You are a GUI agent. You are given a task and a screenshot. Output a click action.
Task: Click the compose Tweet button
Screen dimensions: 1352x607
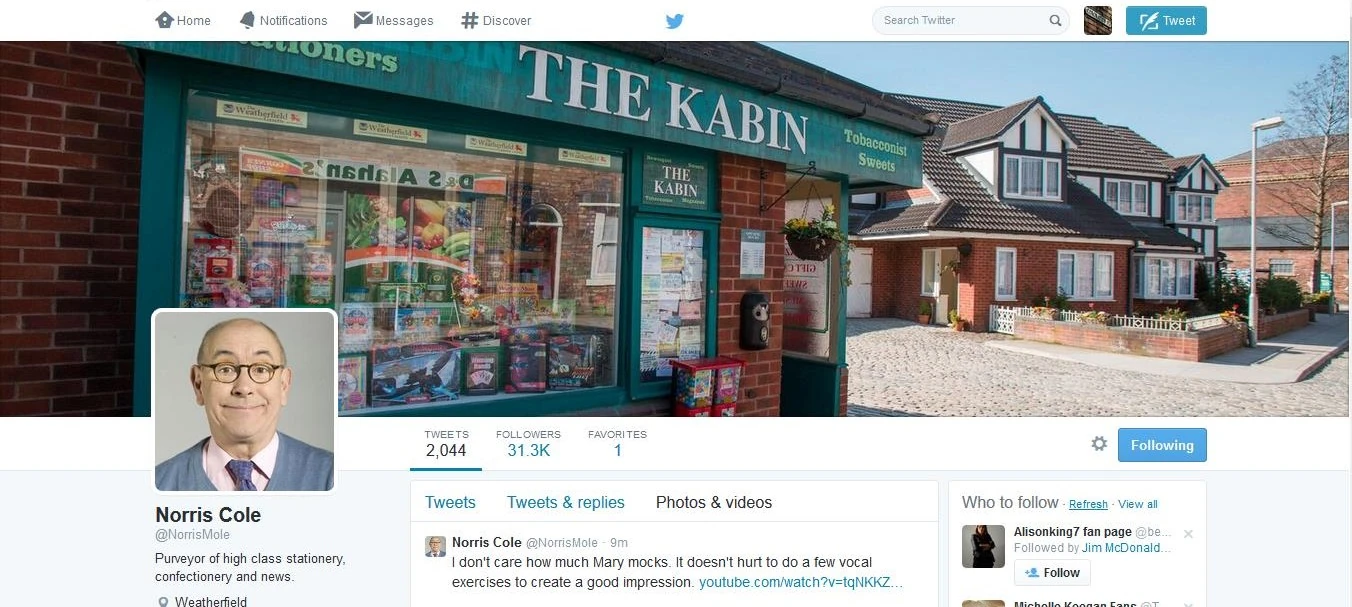1166,20
